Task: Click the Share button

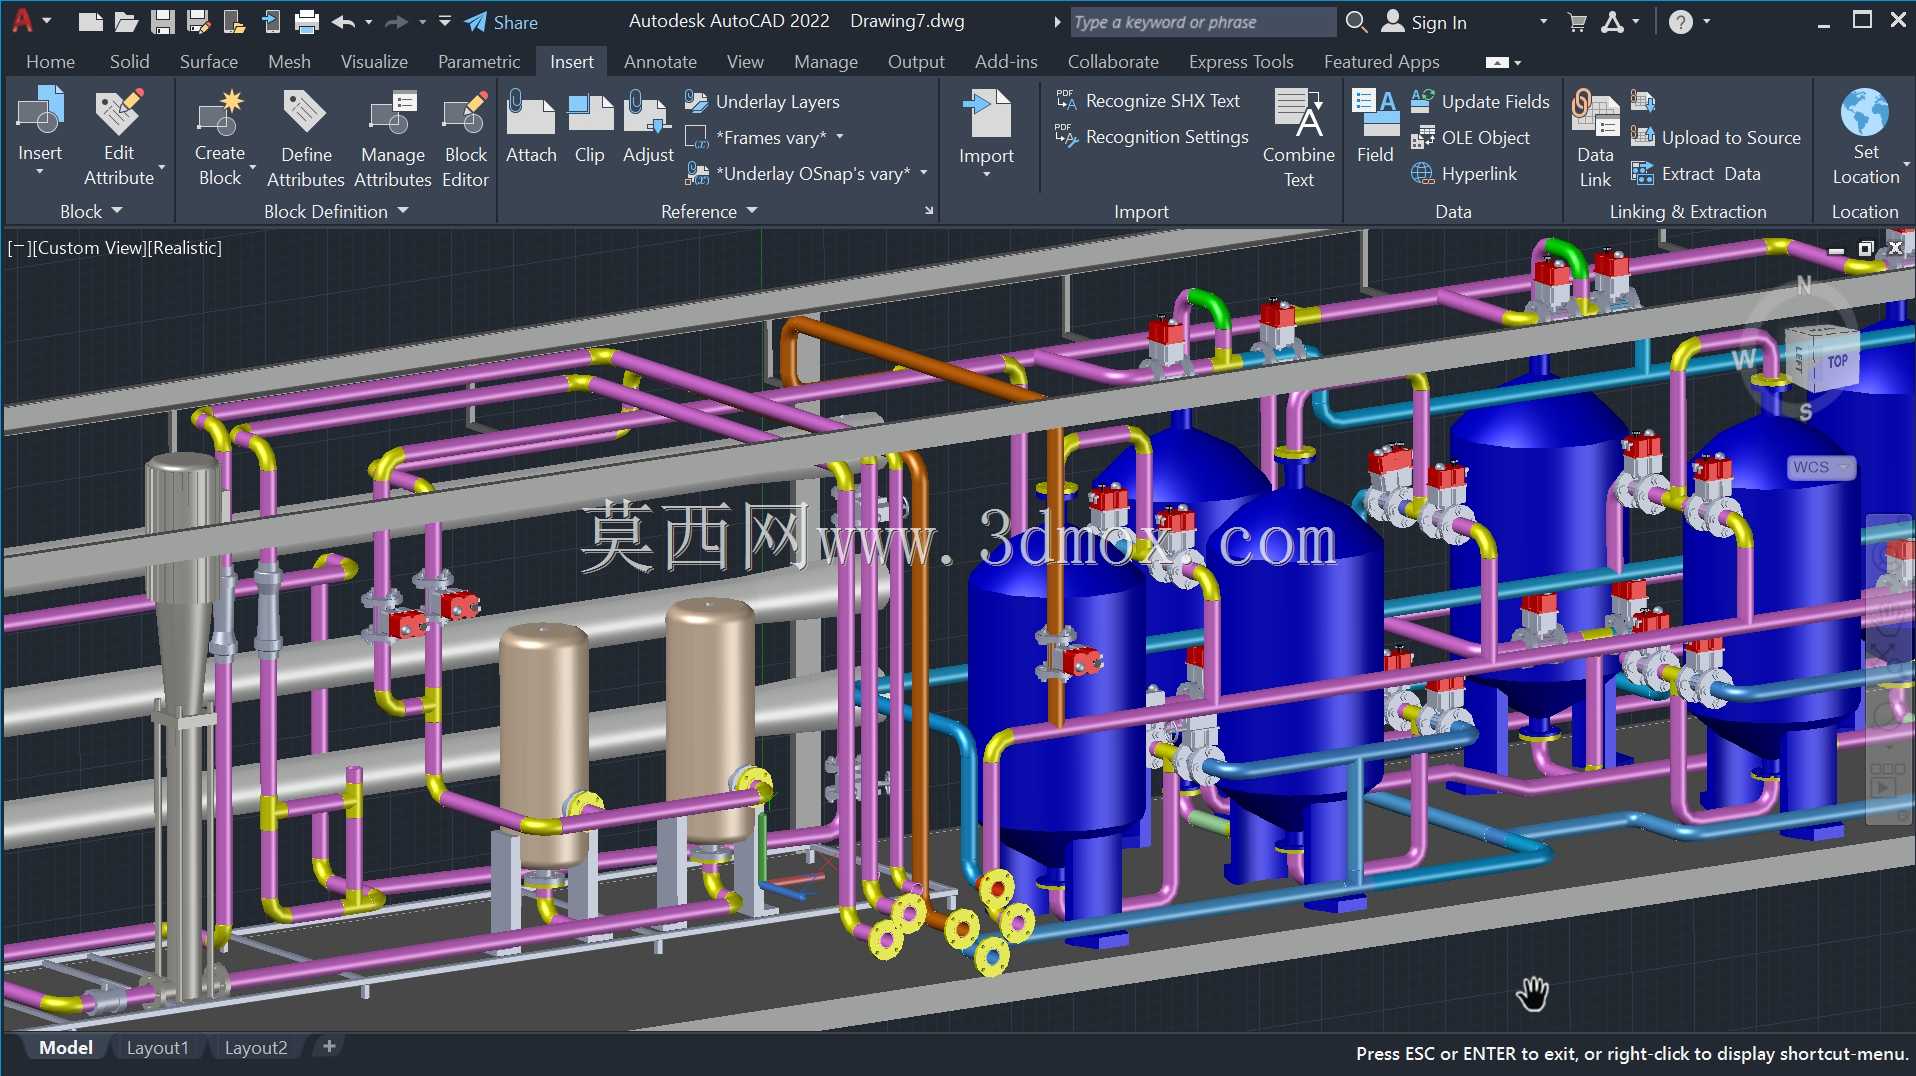Action: coord(501,22)
